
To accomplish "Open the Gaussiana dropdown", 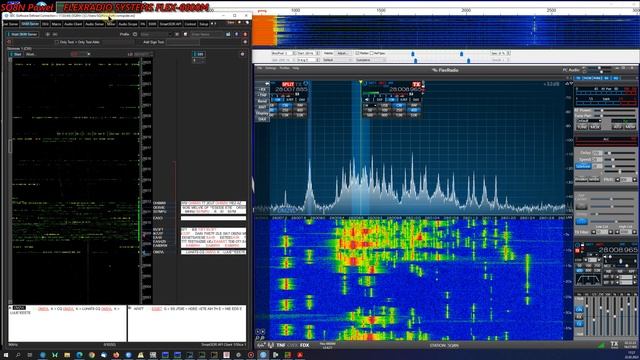I will pyautogui.click(x=370, y=60).
